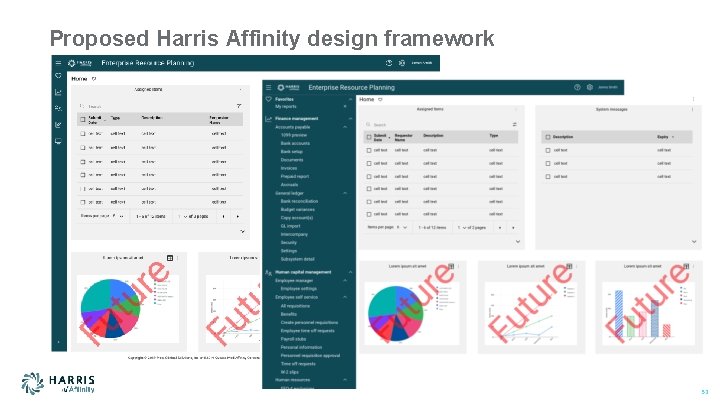Click people icon beside Human capital management
Screen dimensions: 720x405
pos(269,272)
